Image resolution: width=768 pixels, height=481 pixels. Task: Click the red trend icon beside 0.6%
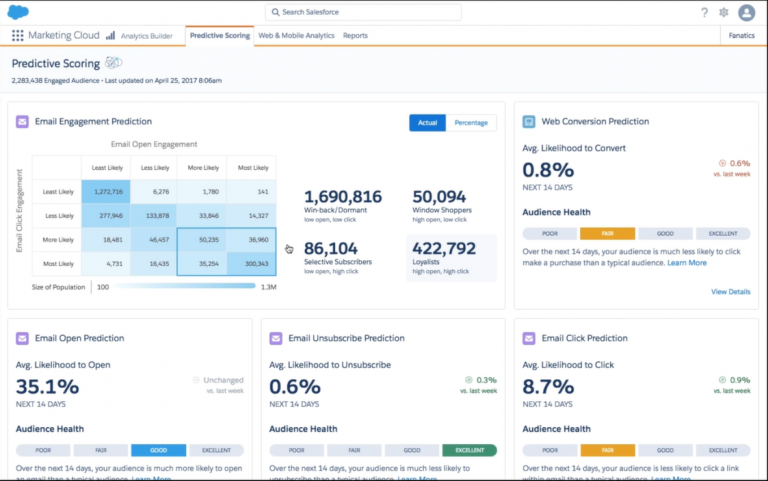click(722, 163)
